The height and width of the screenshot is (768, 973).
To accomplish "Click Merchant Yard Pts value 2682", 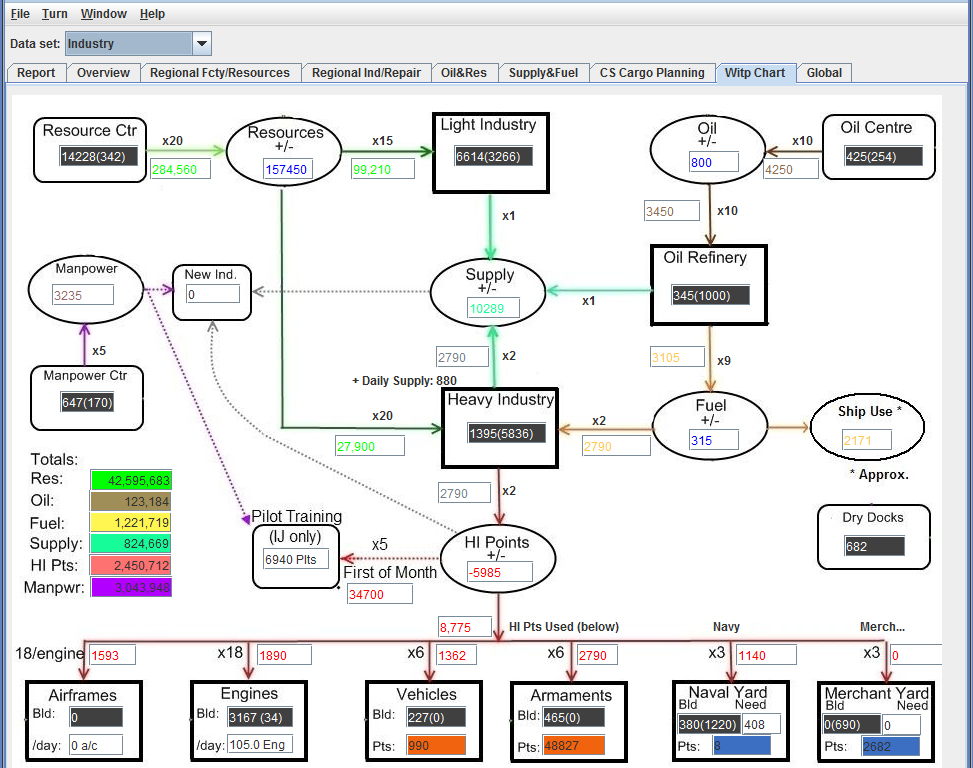I will 890,746.
